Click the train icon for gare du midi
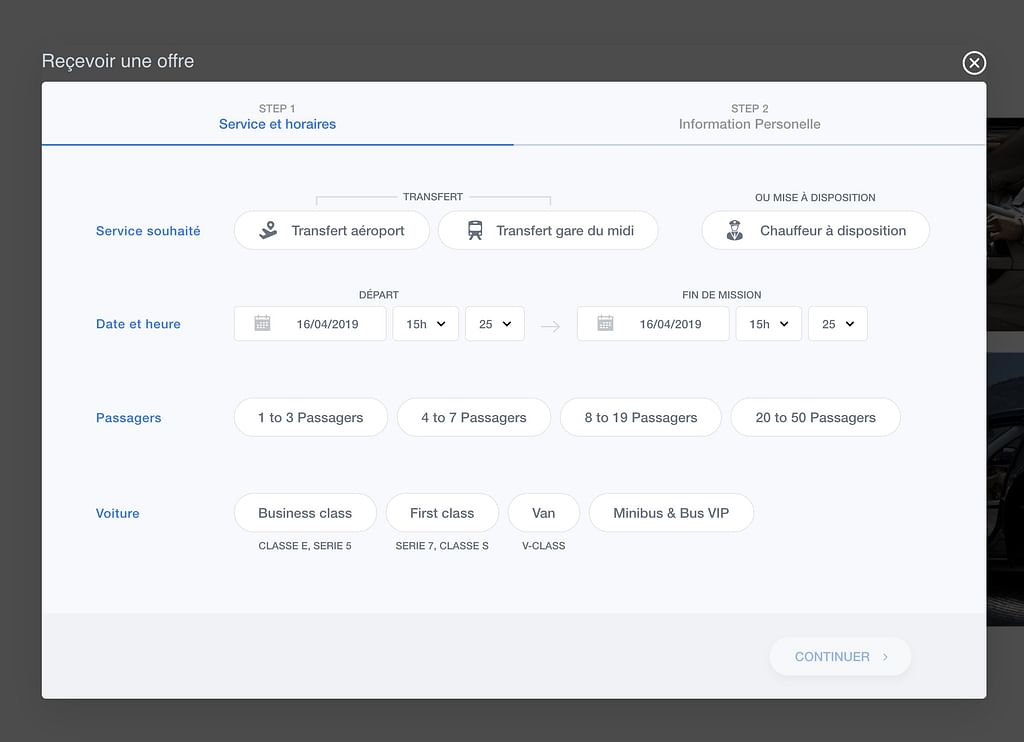1024x742 pixels. [x=475, y=230]
